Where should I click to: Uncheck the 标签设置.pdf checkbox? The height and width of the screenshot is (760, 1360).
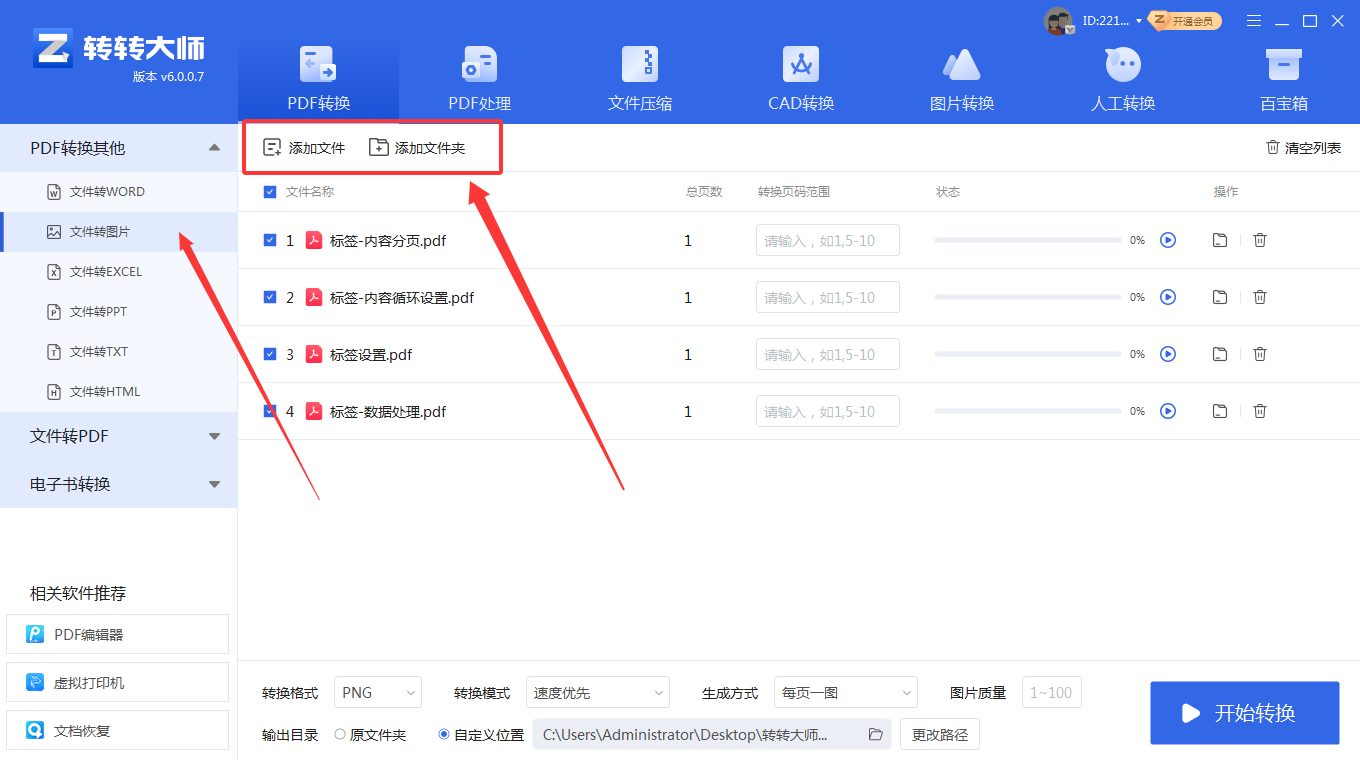coord(270,354)
